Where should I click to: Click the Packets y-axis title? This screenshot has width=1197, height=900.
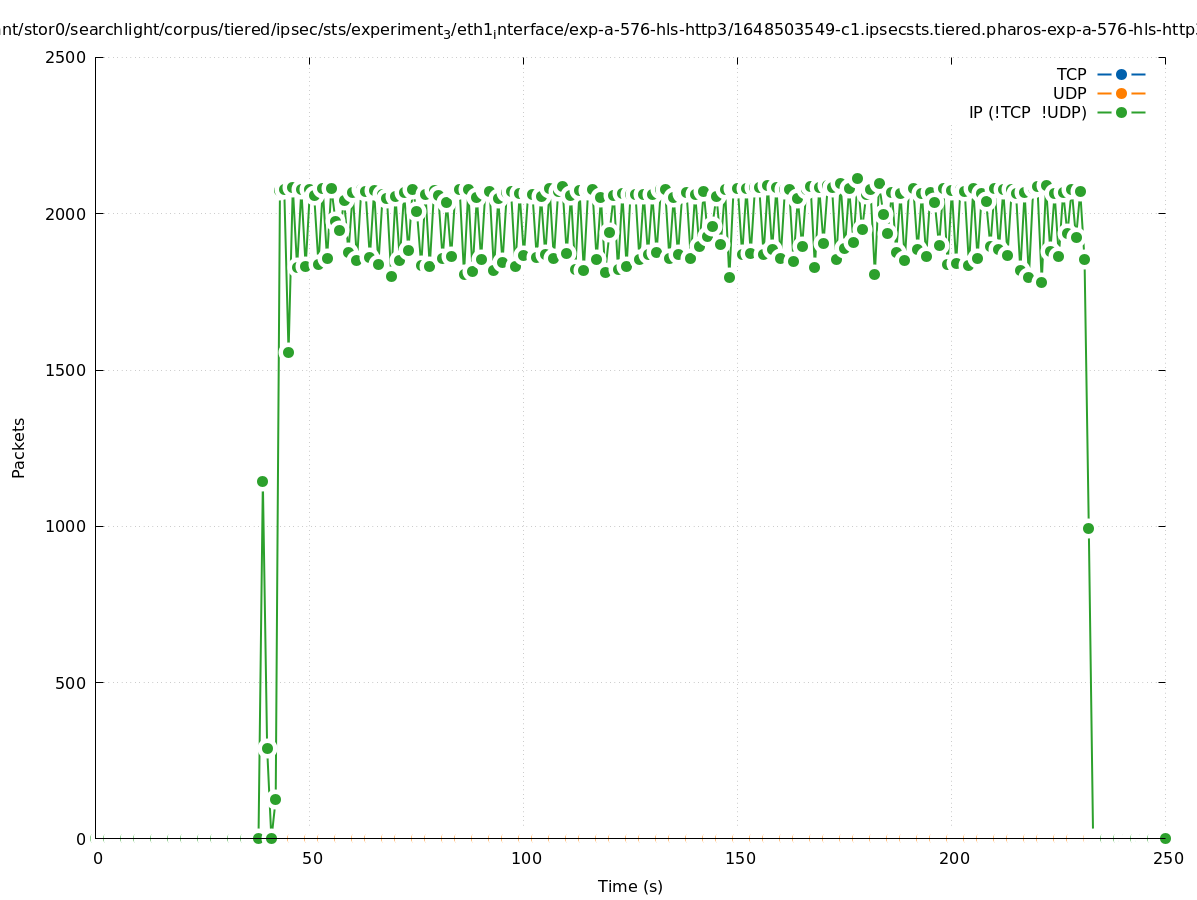pyautogui.click(x=19, y=447)
